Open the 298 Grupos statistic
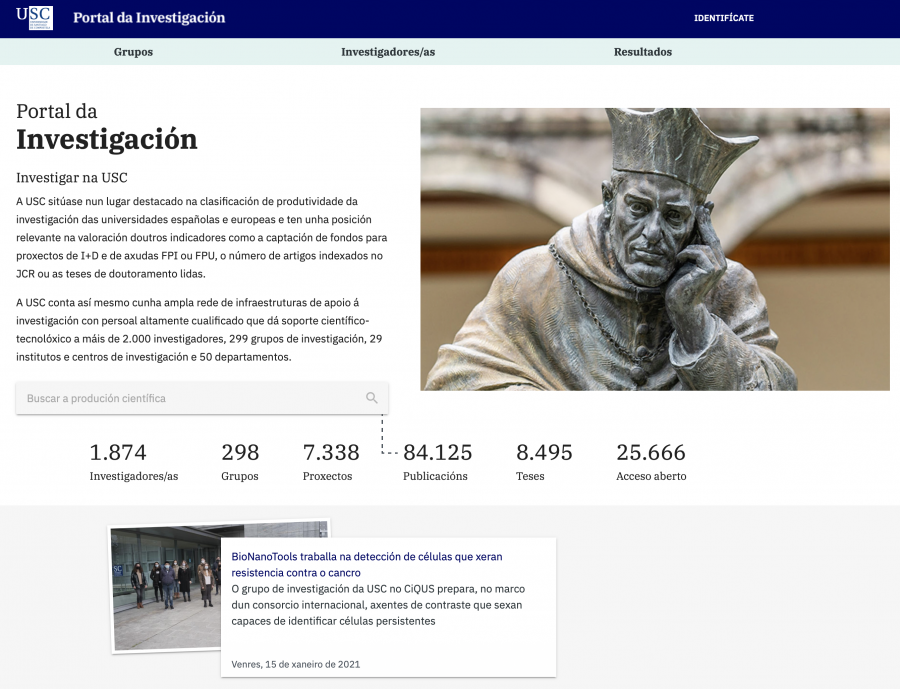This screenshot has width=900, height=689. click(x=240, y=462)
